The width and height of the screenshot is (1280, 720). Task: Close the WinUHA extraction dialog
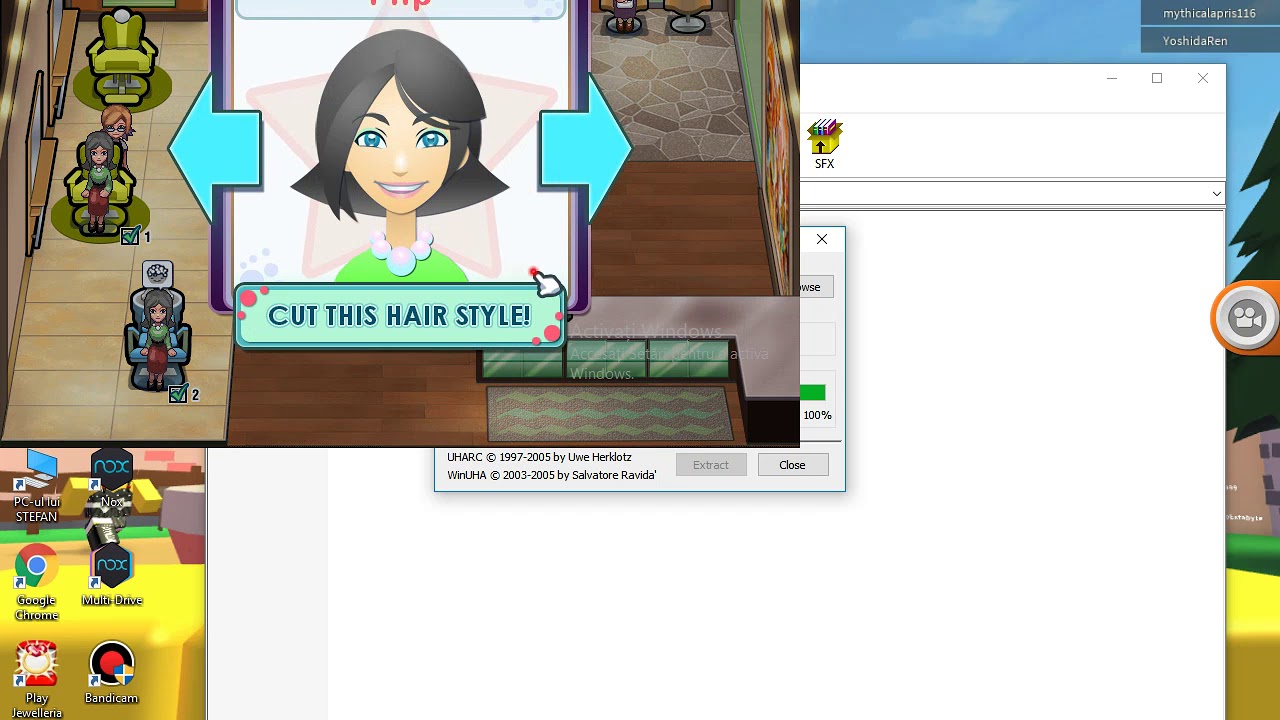pos(822,239)
